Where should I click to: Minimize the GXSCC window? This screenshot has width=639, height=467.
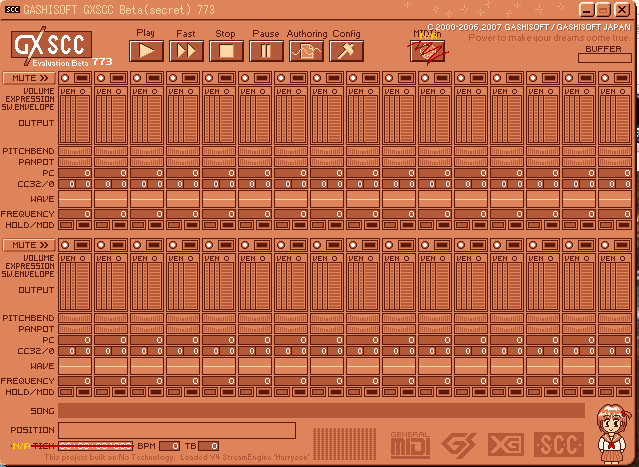587,10
